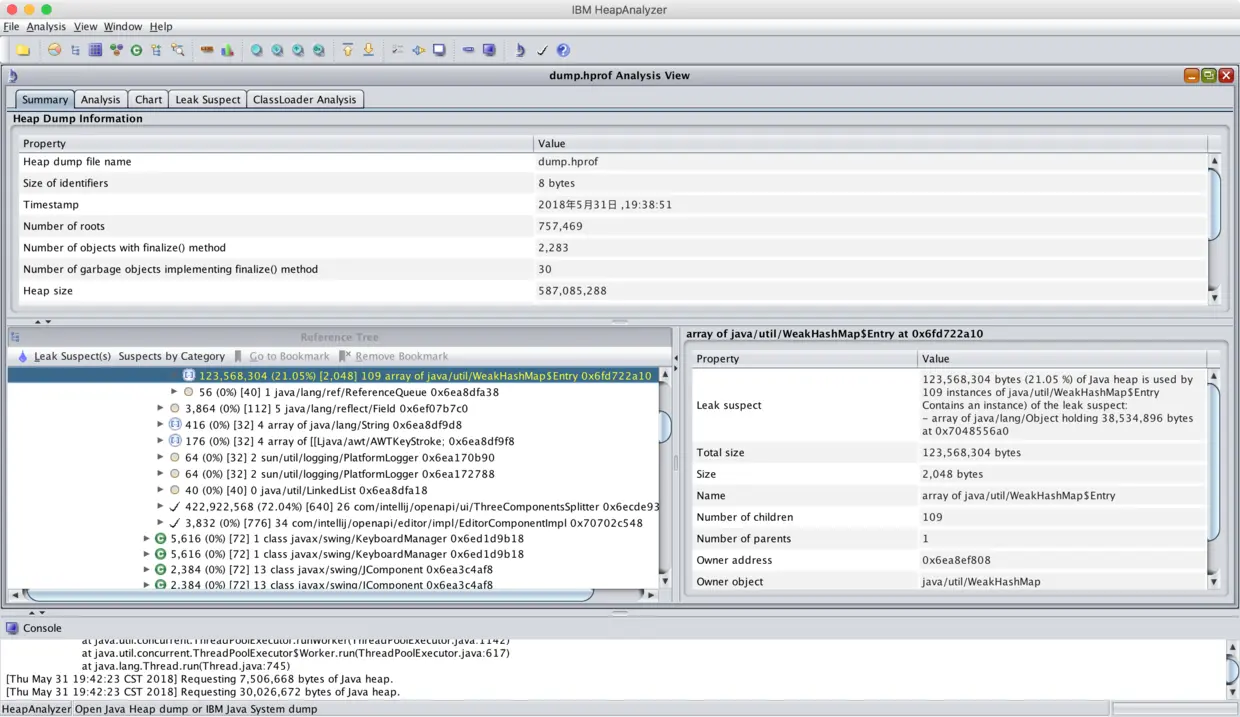Image resolution: width=1240 pixels, height=717 pixels.
Task: Click the third blue magnifier globe icon
Action: pos(298,50)
